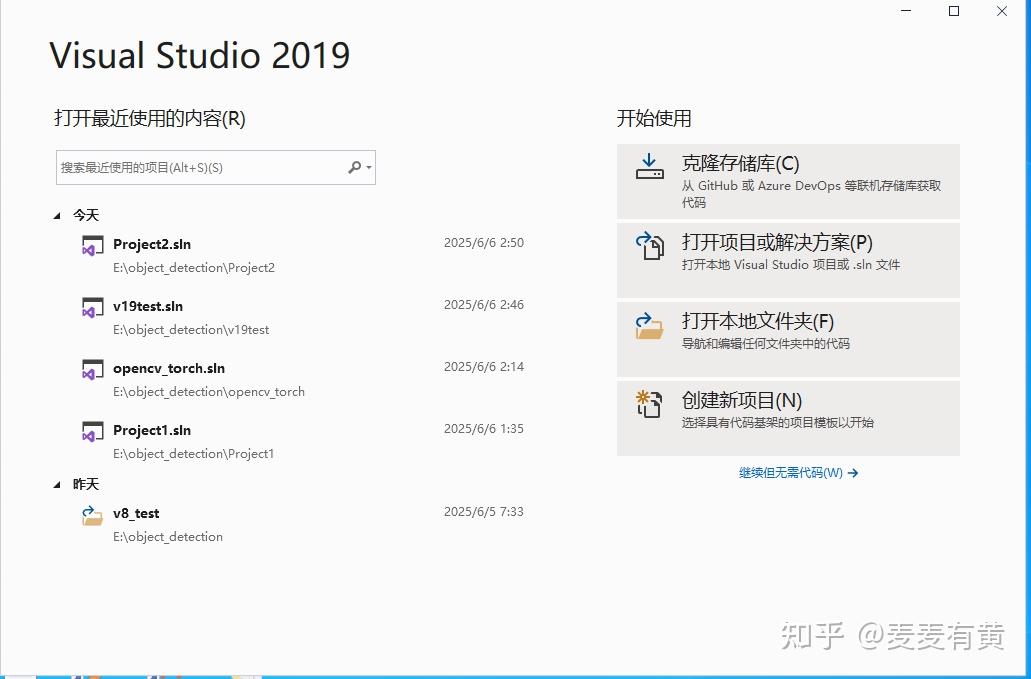Open v8_test from yesterday's list
The image size is (1031, 679).
137,513
